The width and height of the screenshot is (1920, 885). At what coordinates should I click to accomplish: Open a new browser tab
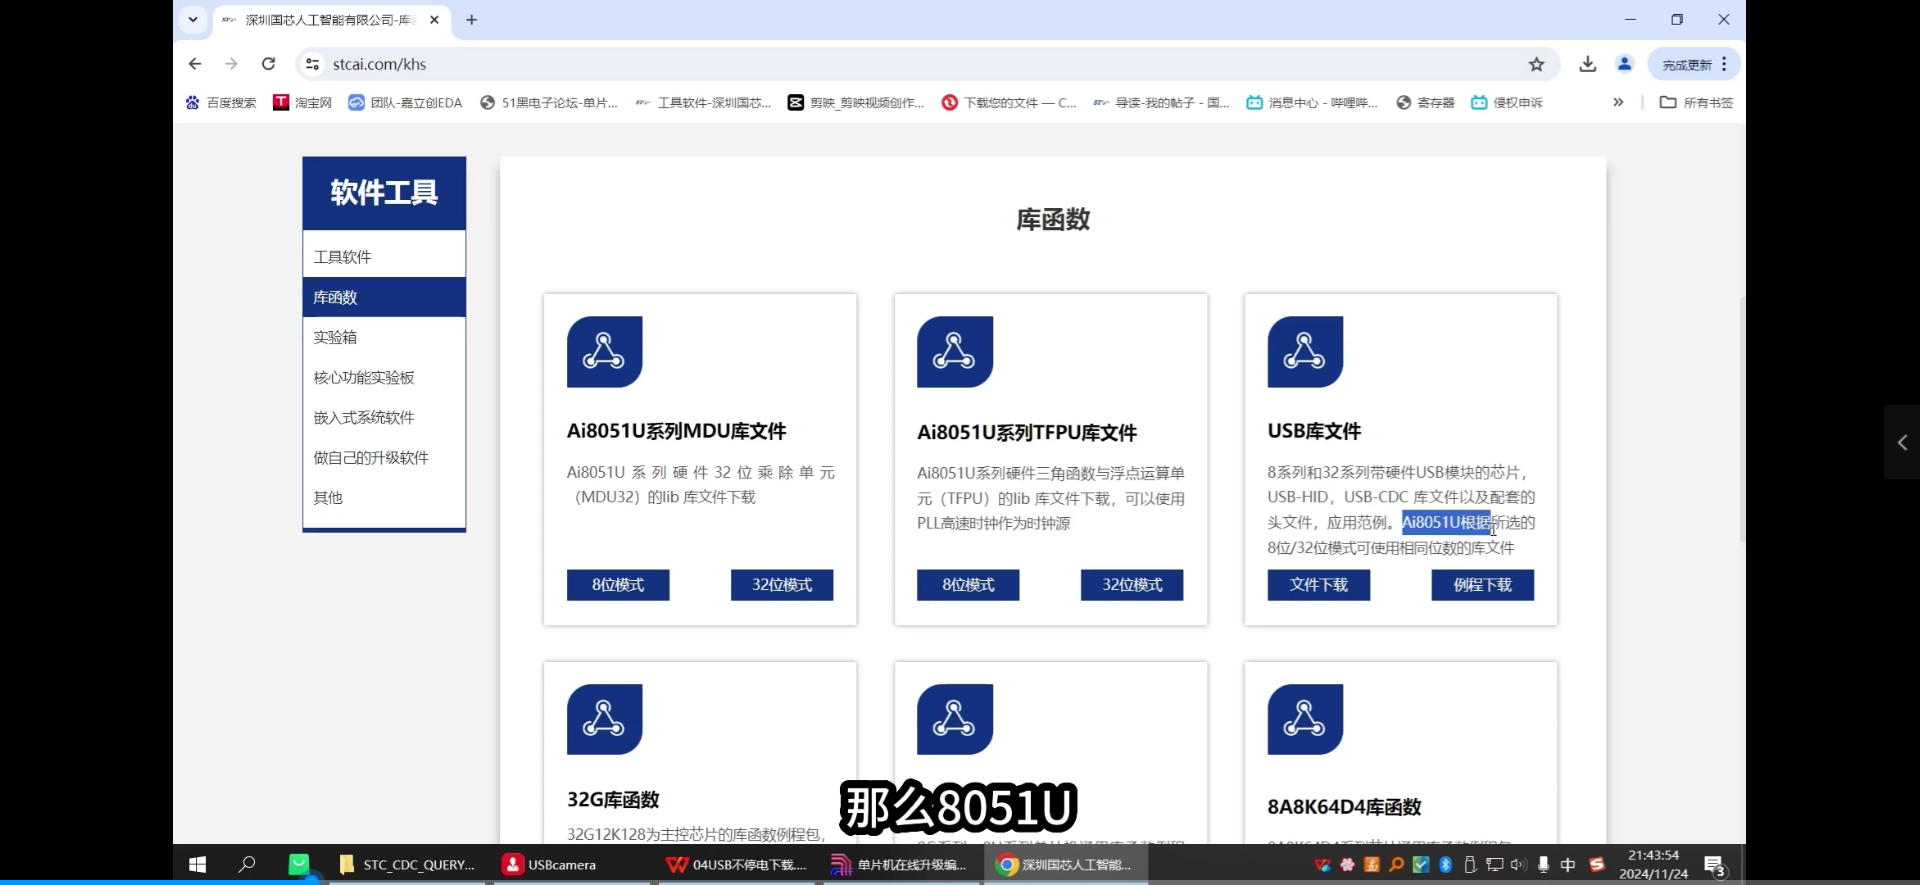(471, 19)
